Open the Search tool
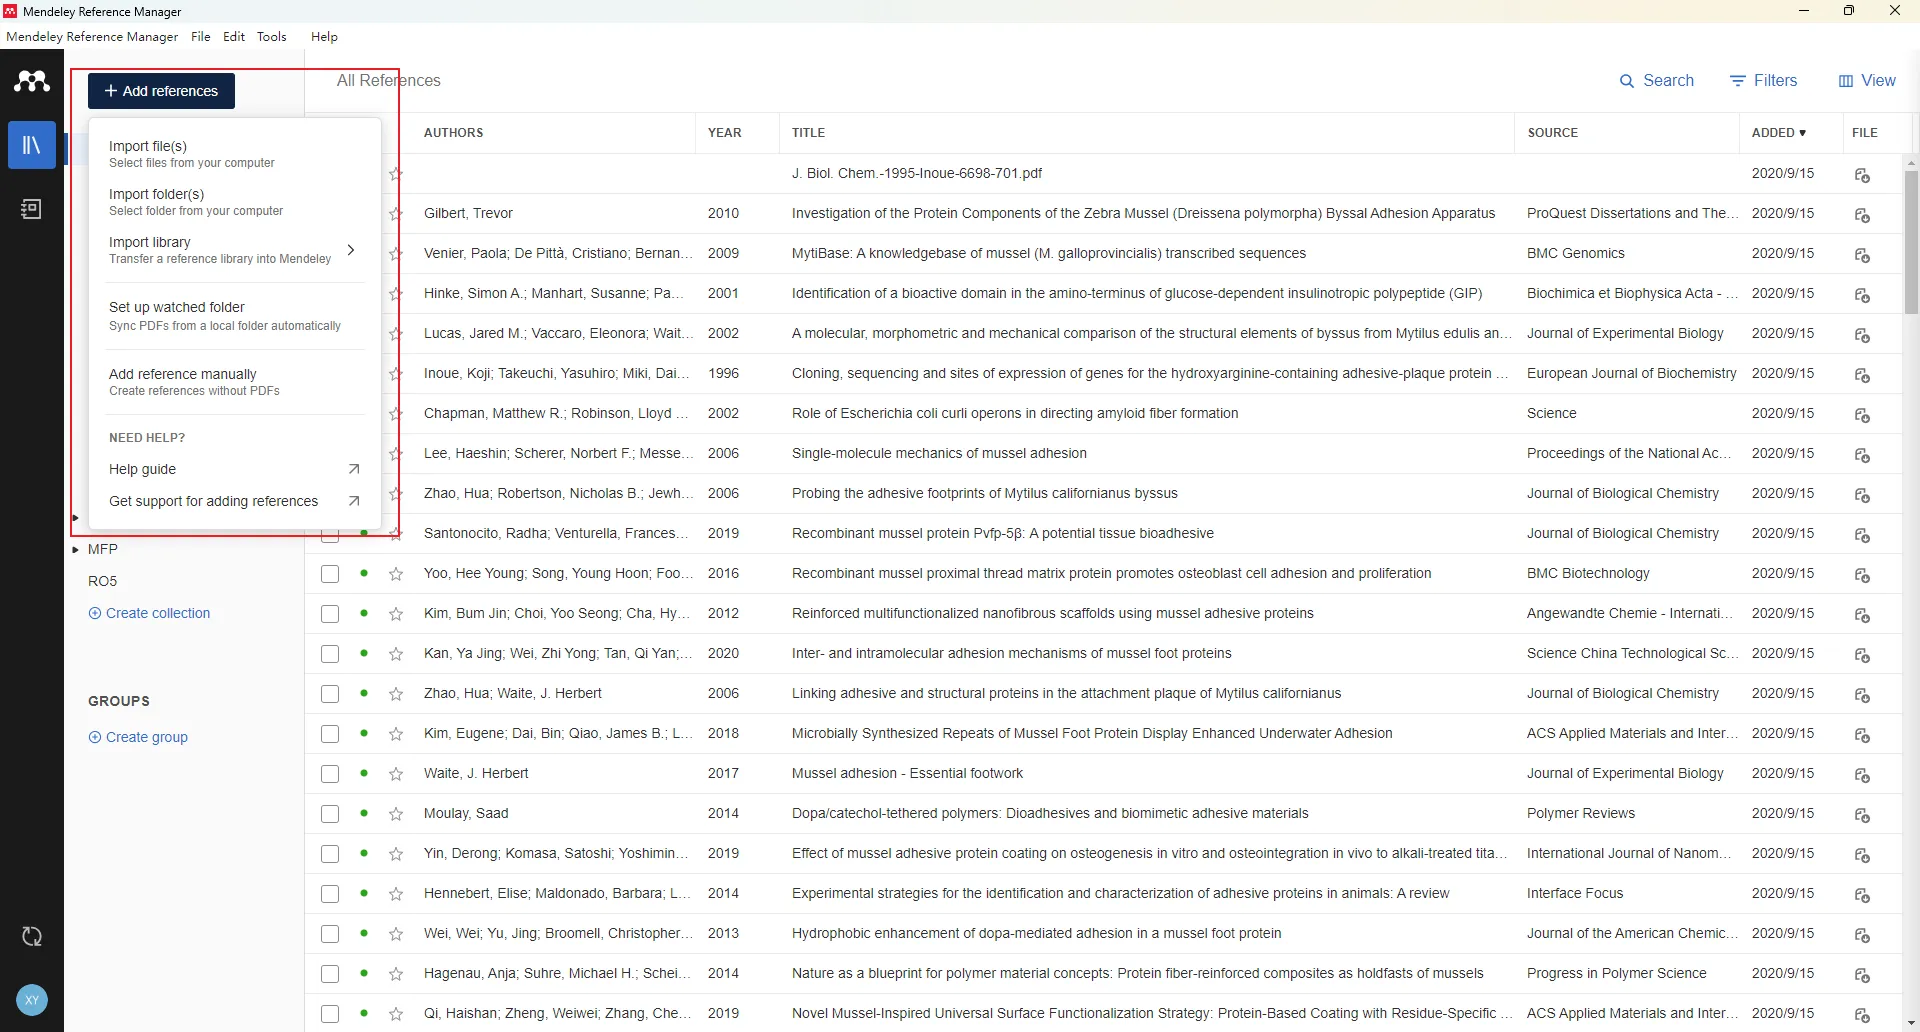 click(1657, 81)
